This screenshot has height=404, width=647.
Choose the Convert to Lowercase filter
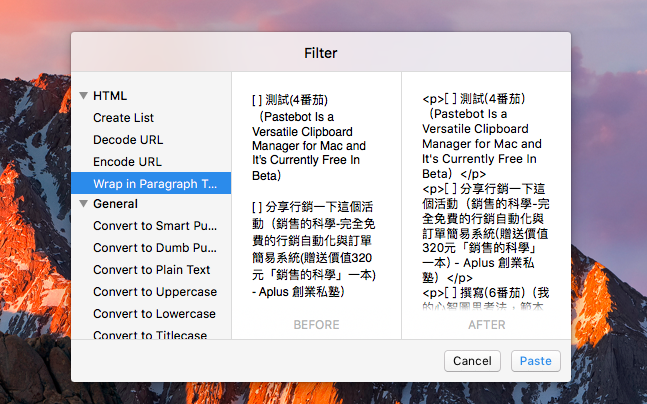pos(154,314)
